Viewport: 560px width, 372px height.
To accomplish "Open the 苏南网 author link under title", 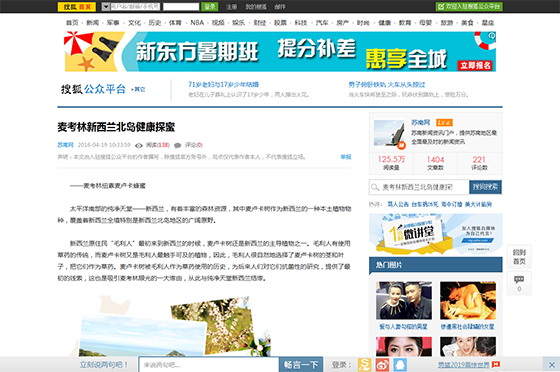I will click(x=65, y=145).
